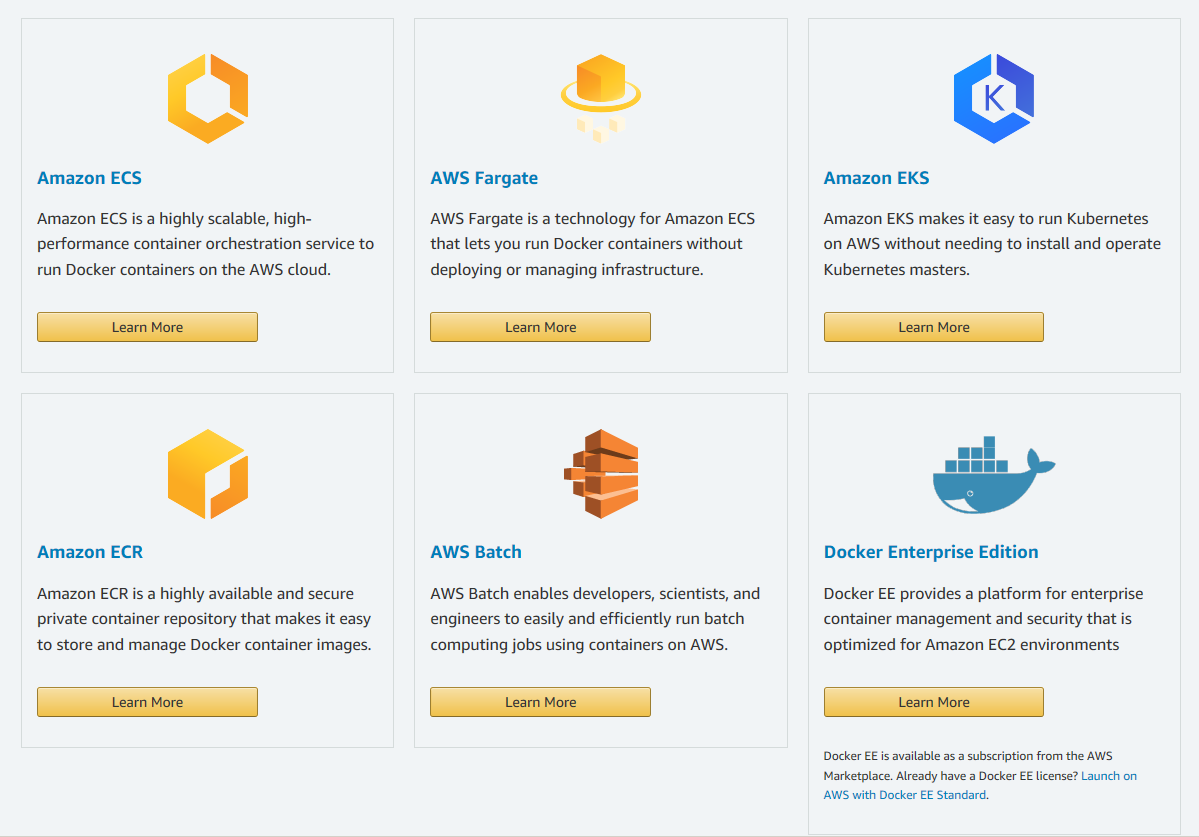Click the Amazon EKS Kubernetes icon
The image size is (1199, 837).
(994, 99)
